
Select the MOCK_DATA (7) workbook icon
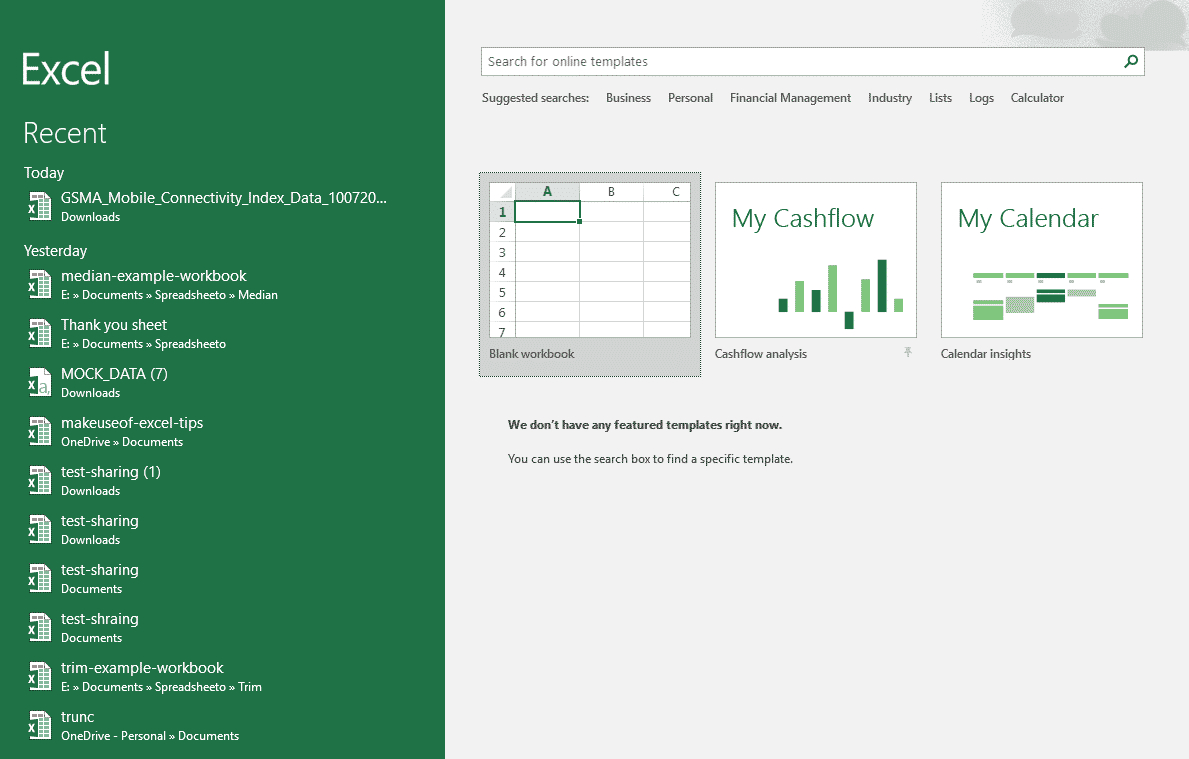coord(40,382)
